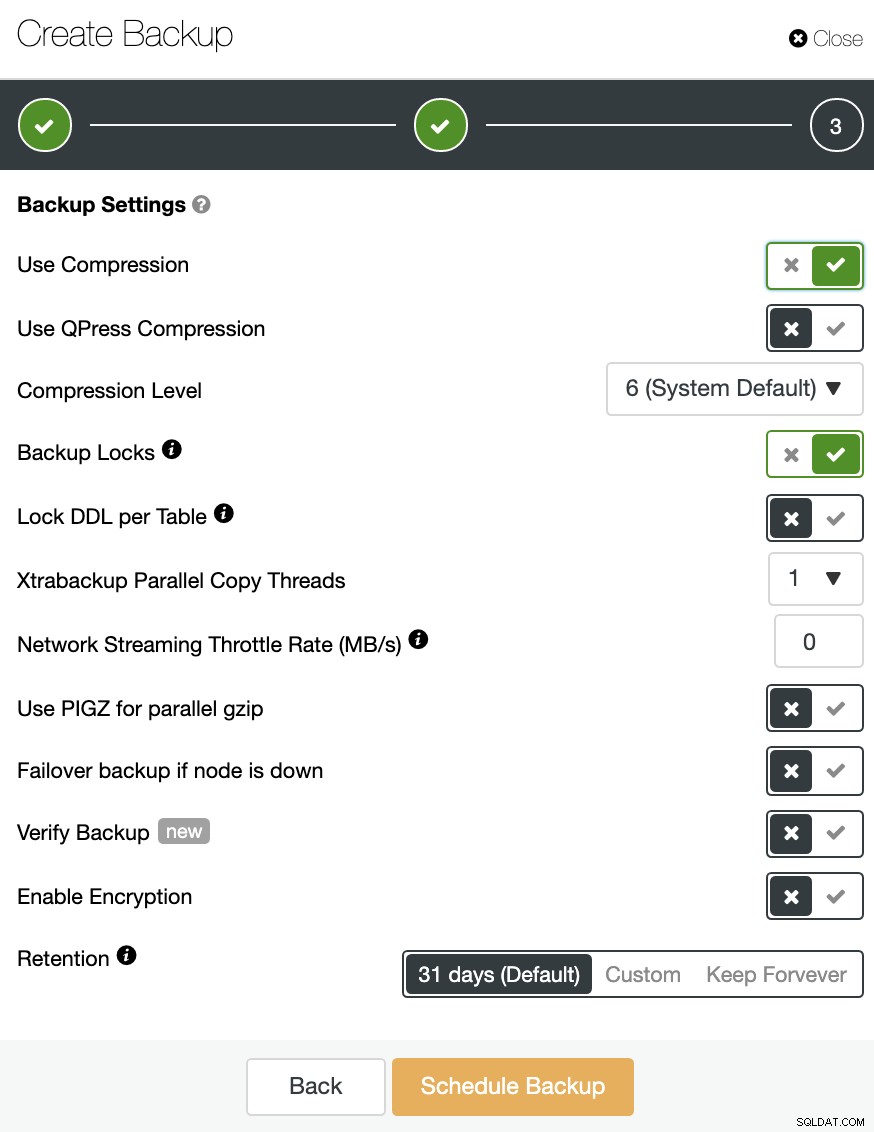
Task: Click the step 3 circle in the wizard
Action: (x=836, y=126)
